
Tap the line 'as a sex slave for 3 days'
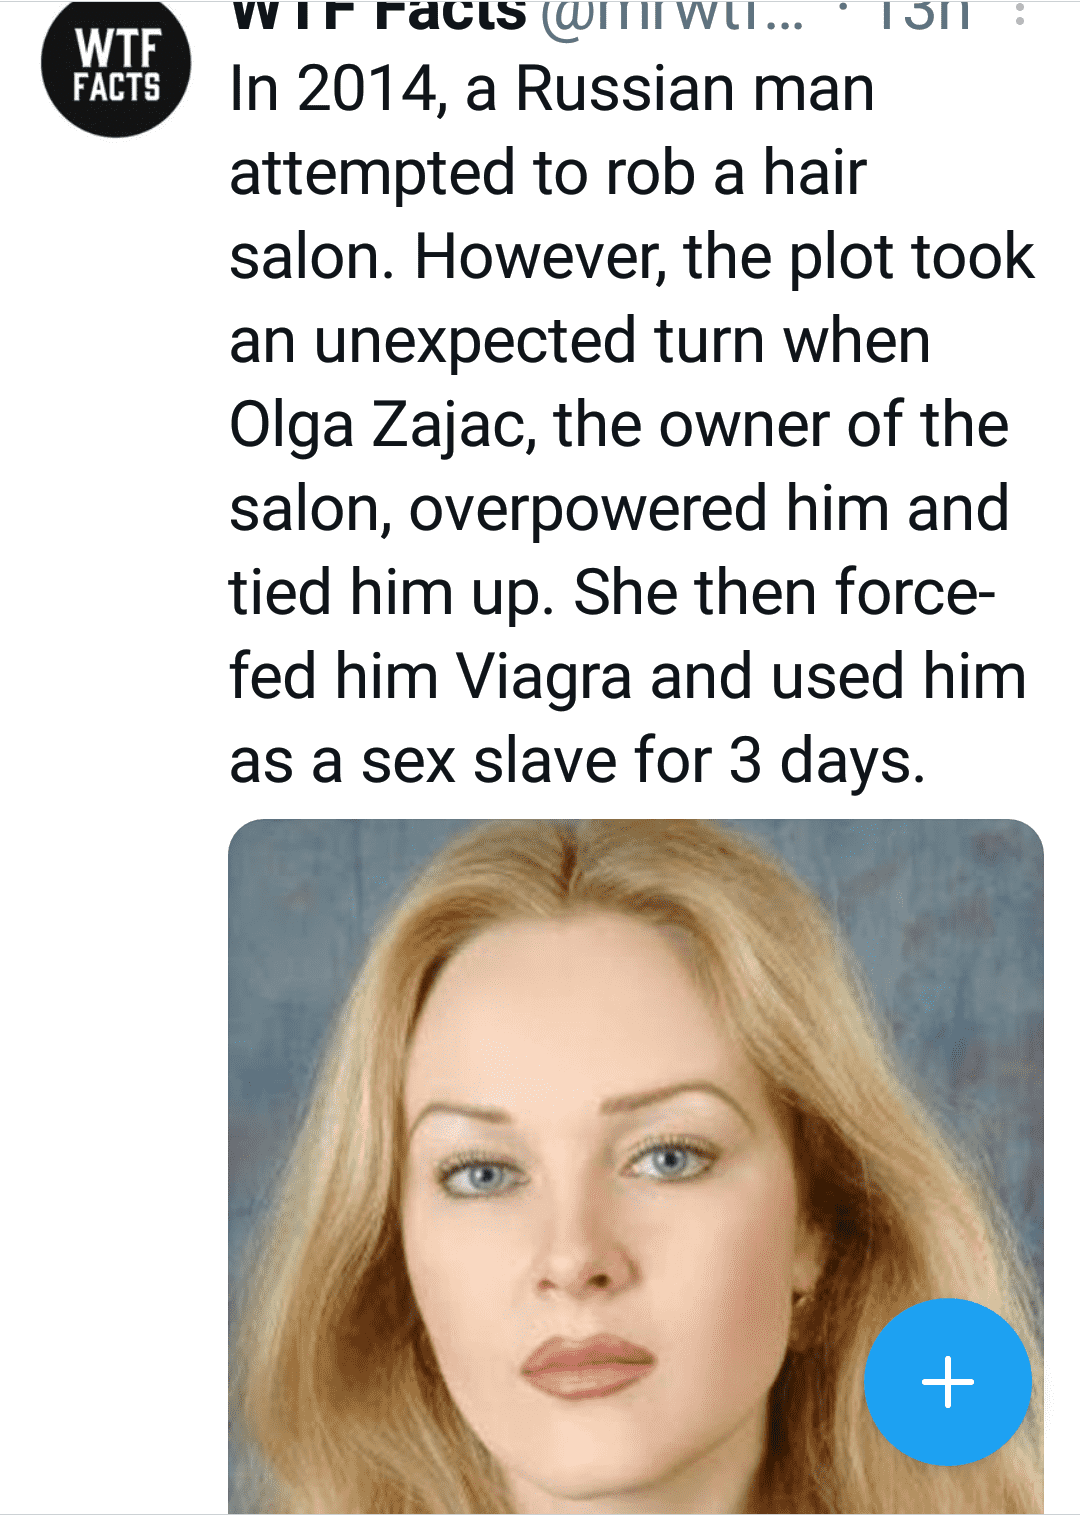pyautogui.click(x=577, y=761)
